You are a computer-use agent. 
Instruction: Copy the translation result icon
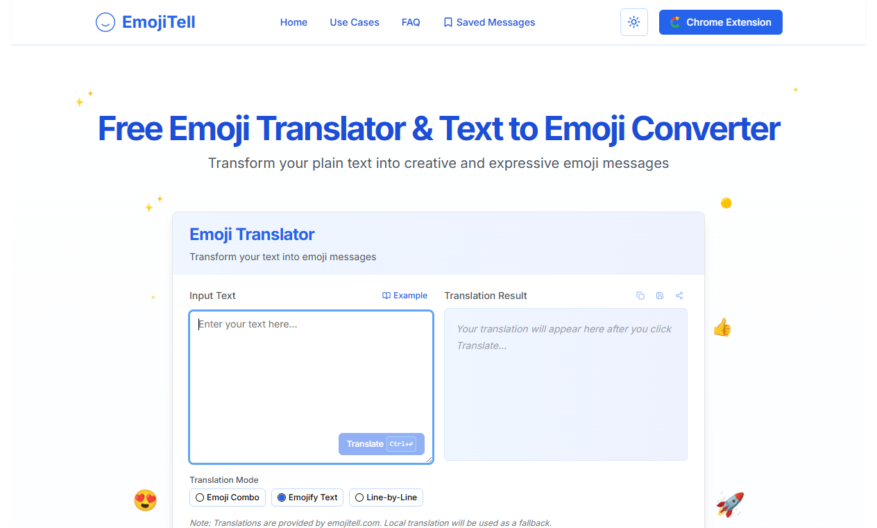click(640, 295)
